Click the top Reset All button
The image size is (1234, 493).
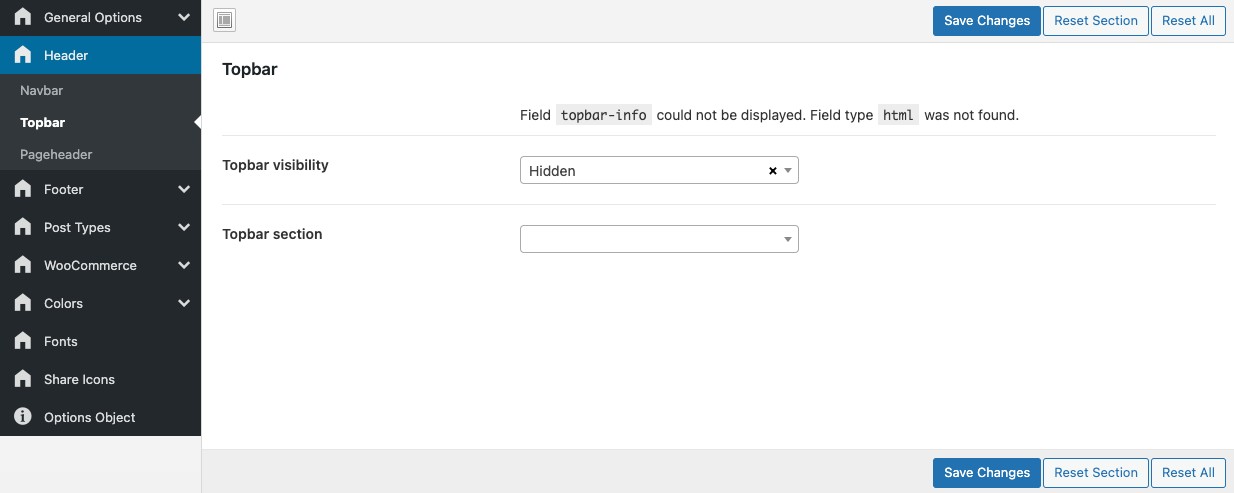pyautogui.click(x=1188, y=21)
